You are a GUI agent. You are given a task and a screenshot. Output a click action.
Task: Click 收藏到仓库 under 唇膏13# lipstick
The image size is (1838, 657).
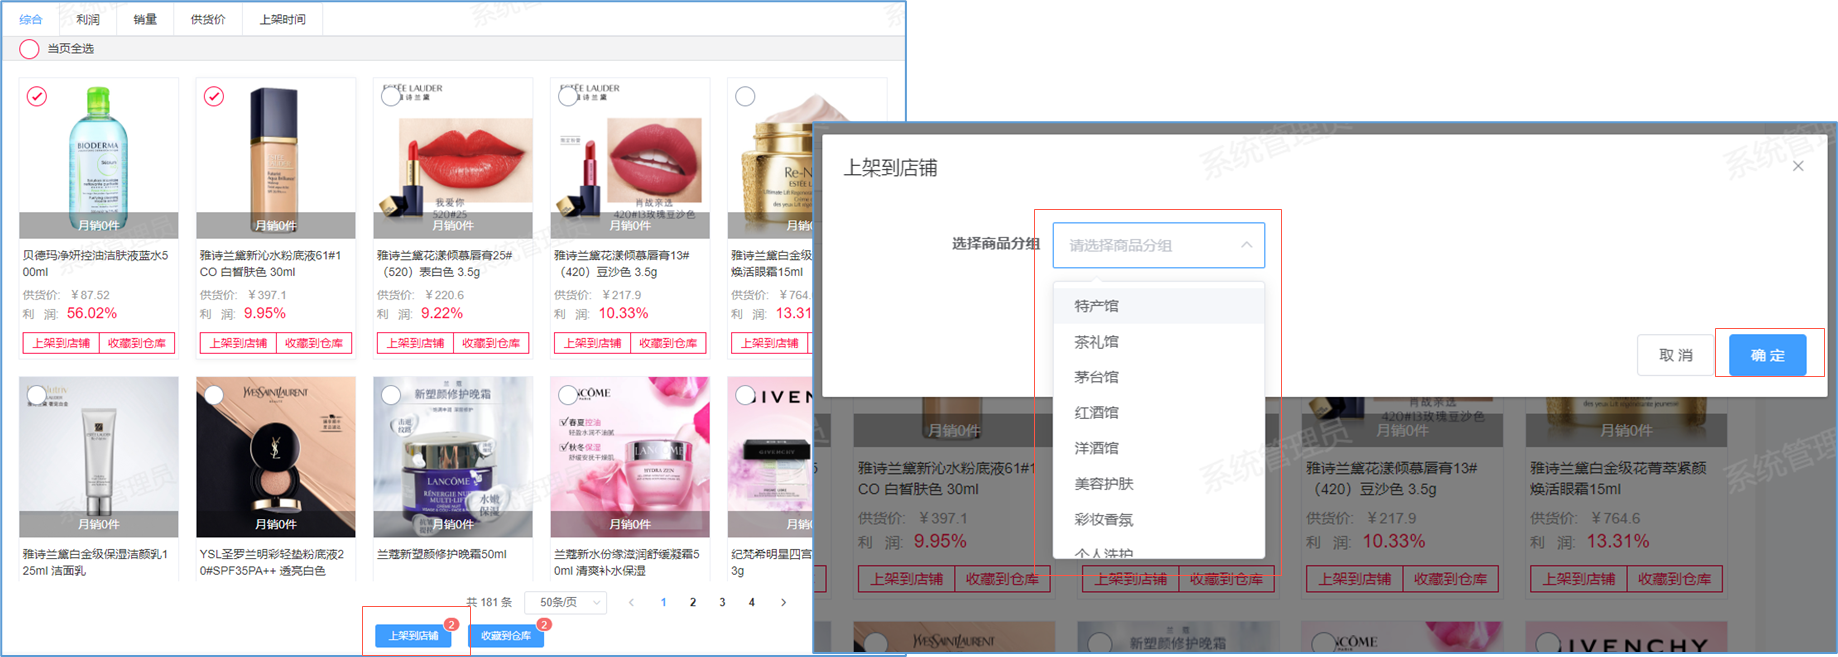(x=668, y=343)
